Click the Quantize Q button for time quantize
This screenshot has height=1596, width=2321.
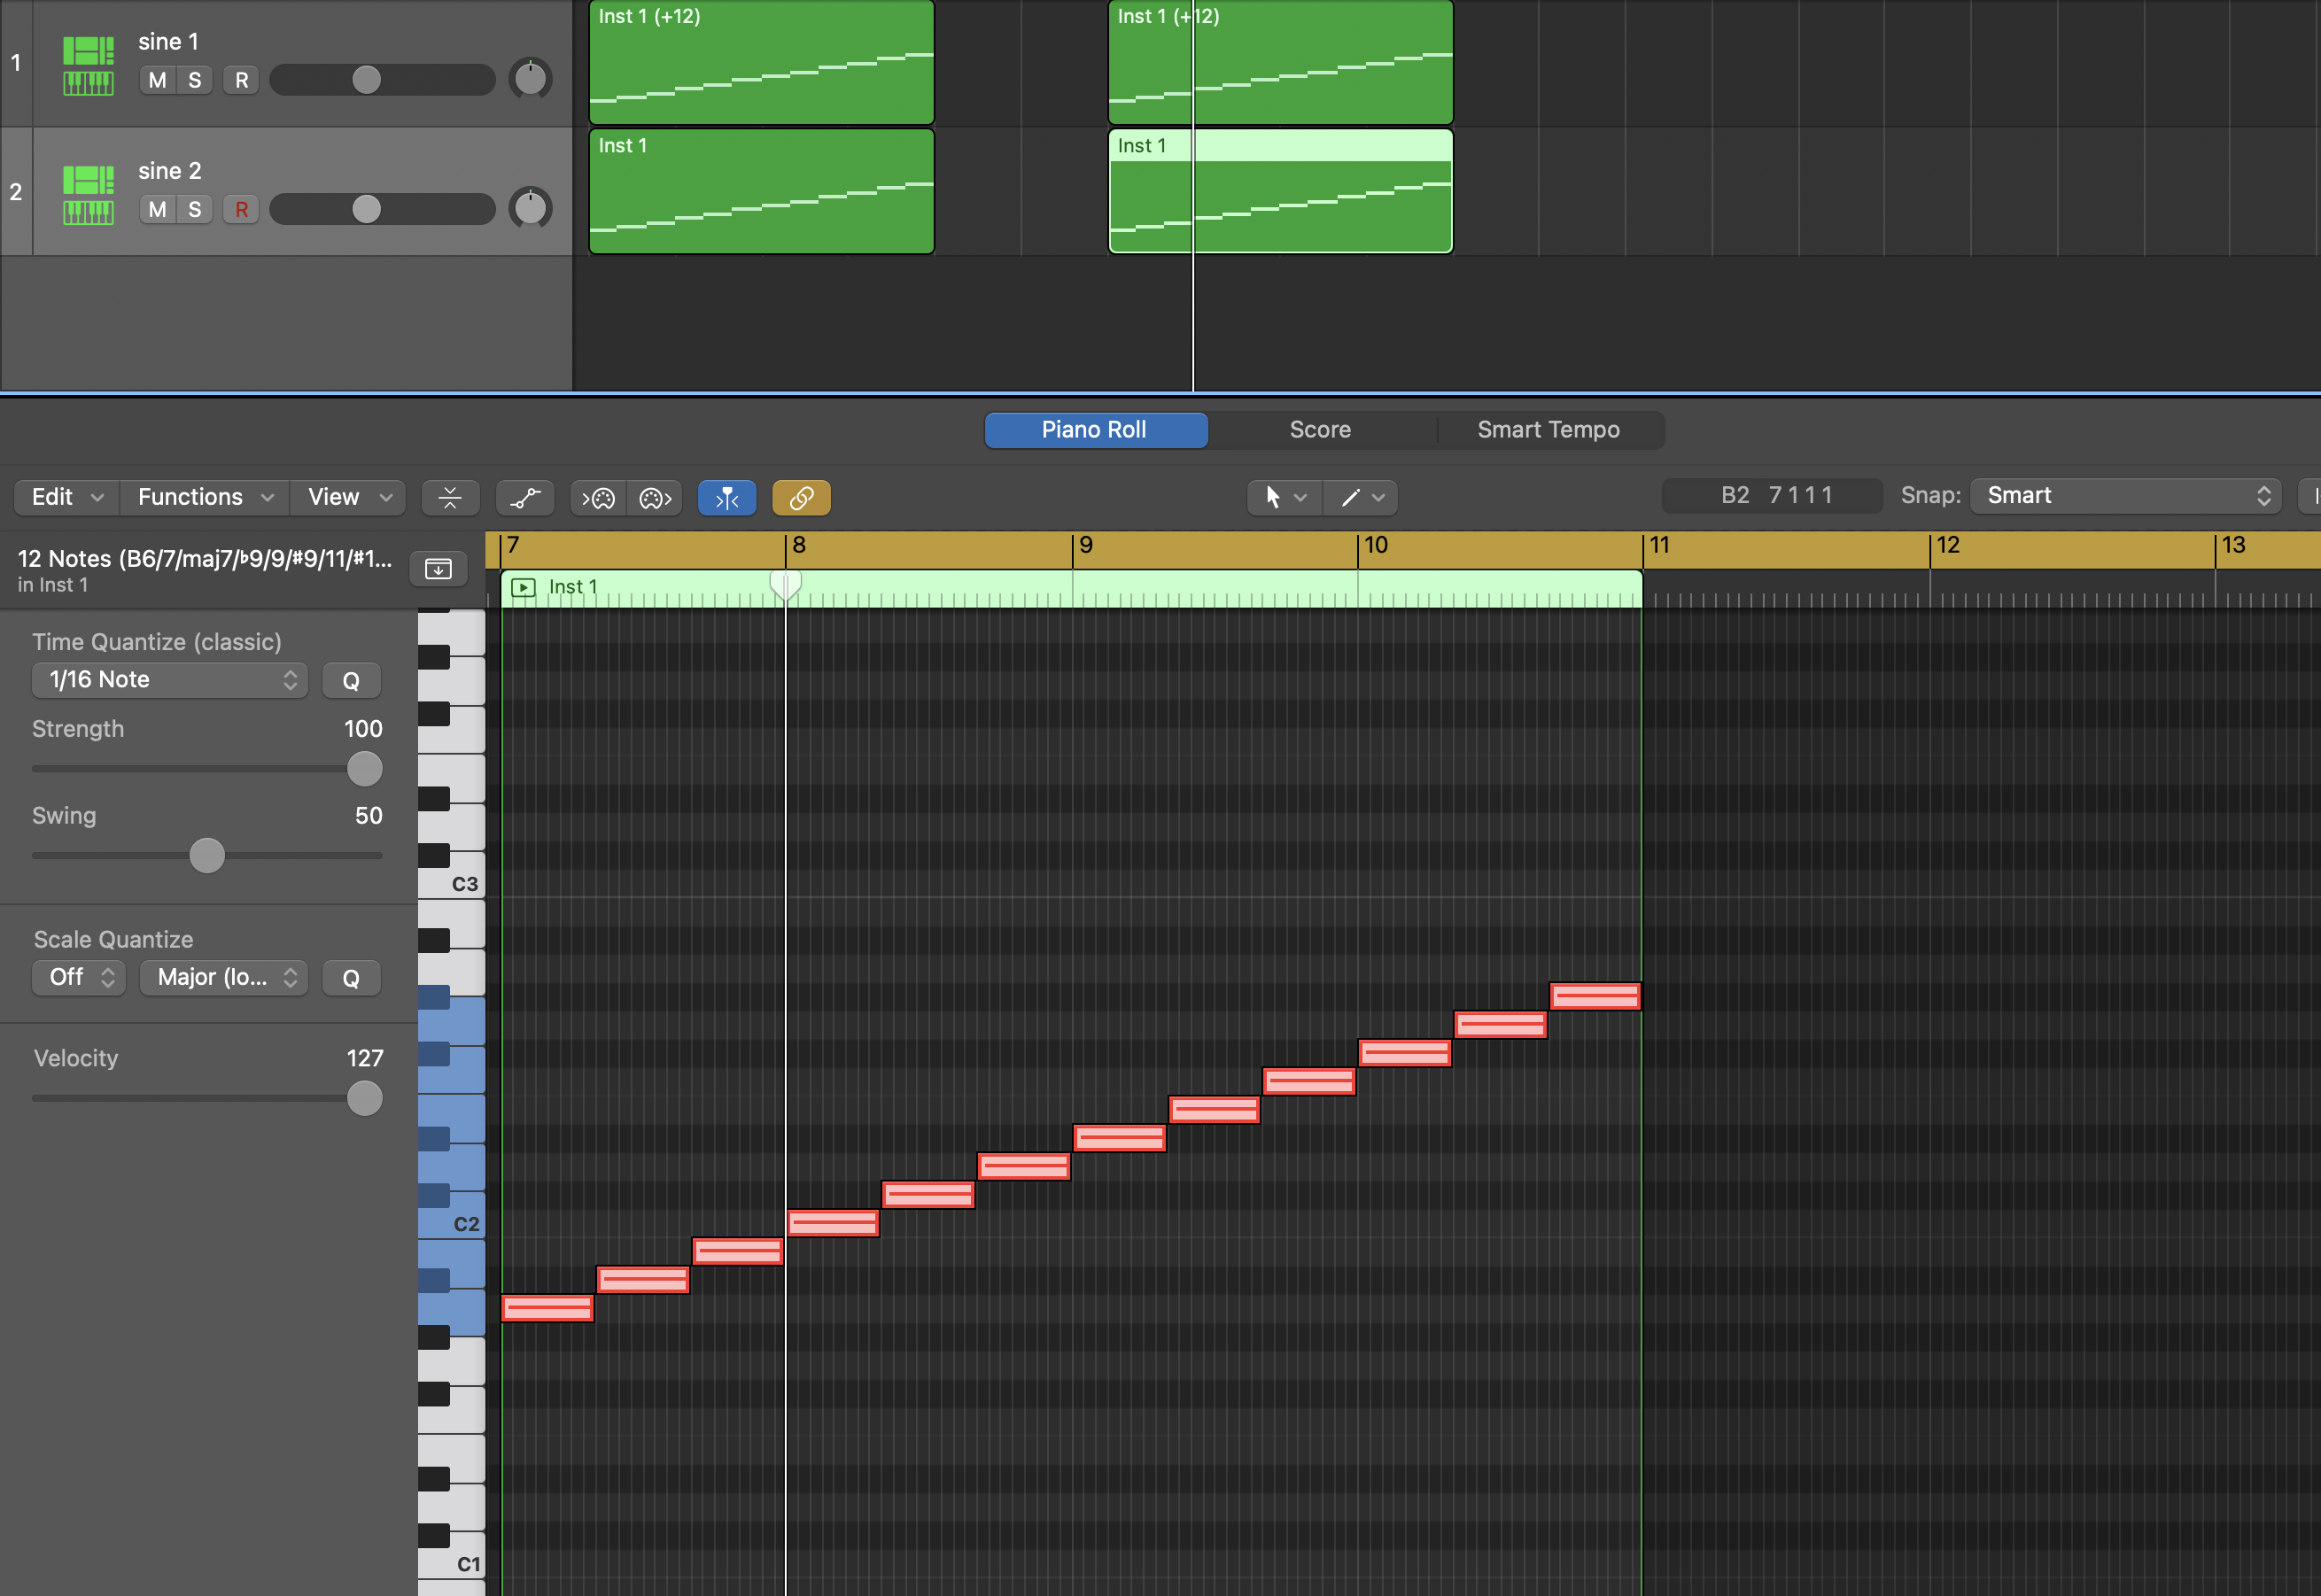tap(349, 679)
